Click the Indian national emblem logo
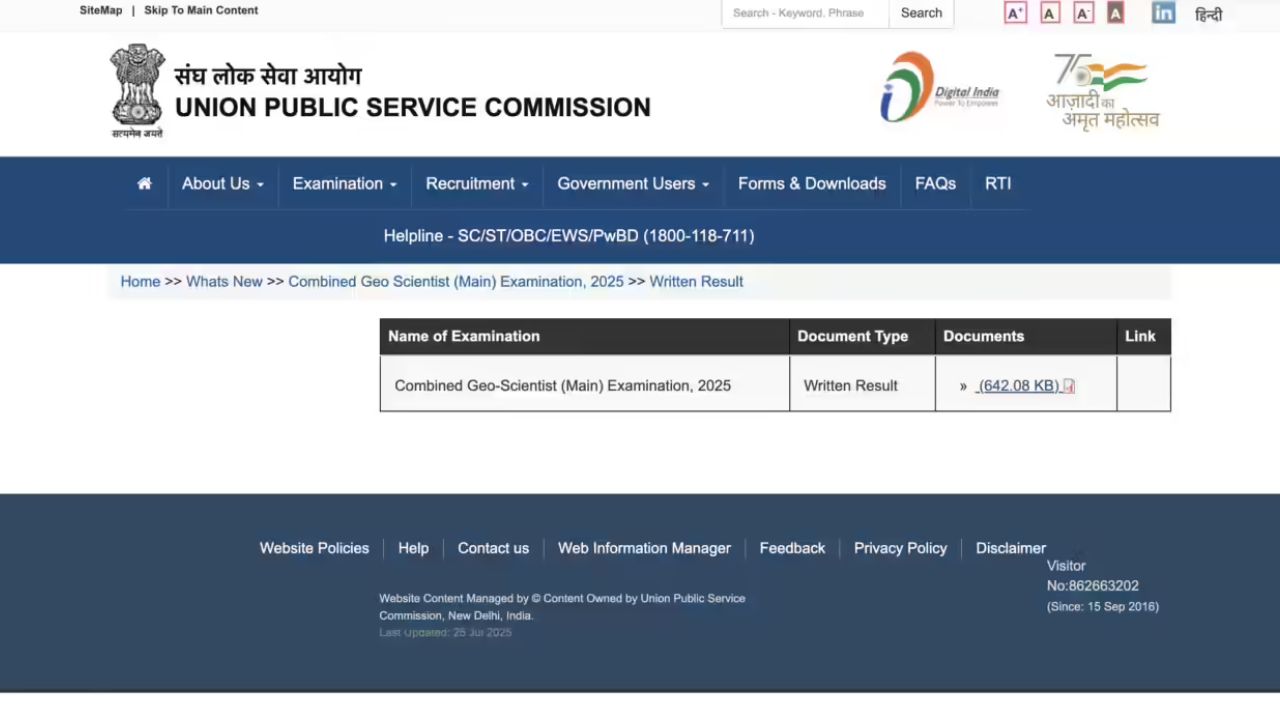The image size is (1280, 720). tap(137, 91)
